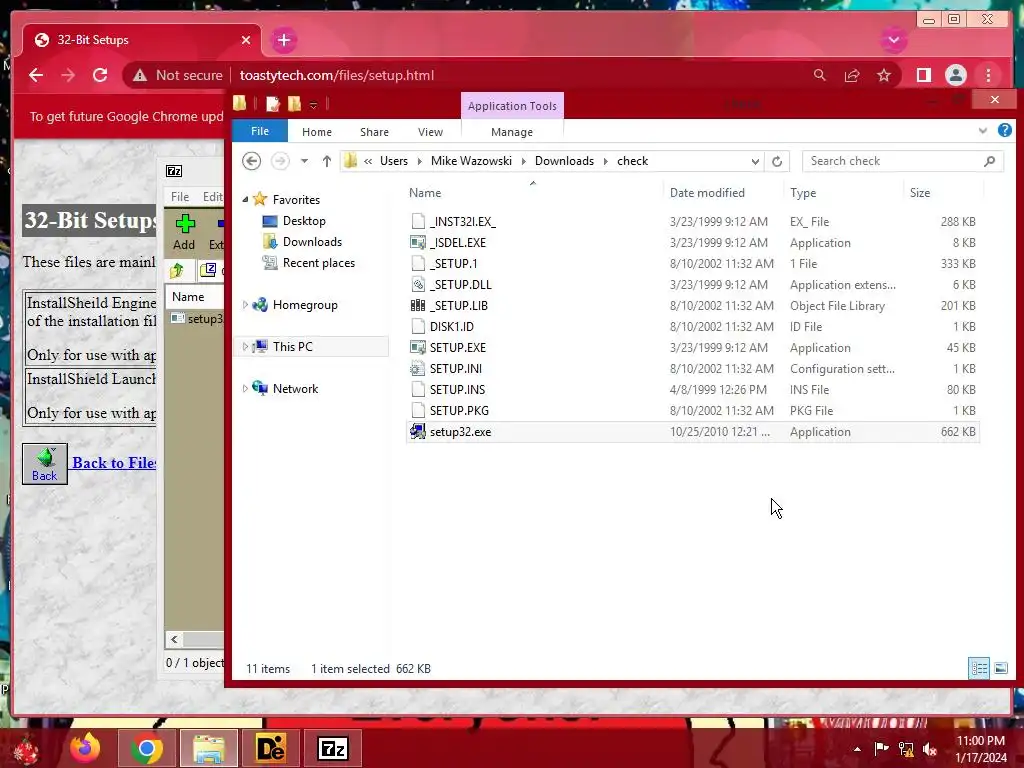1024x768 pixels.
Task: Select the _SETUP.DLL file icon
Action: [418, 285]
